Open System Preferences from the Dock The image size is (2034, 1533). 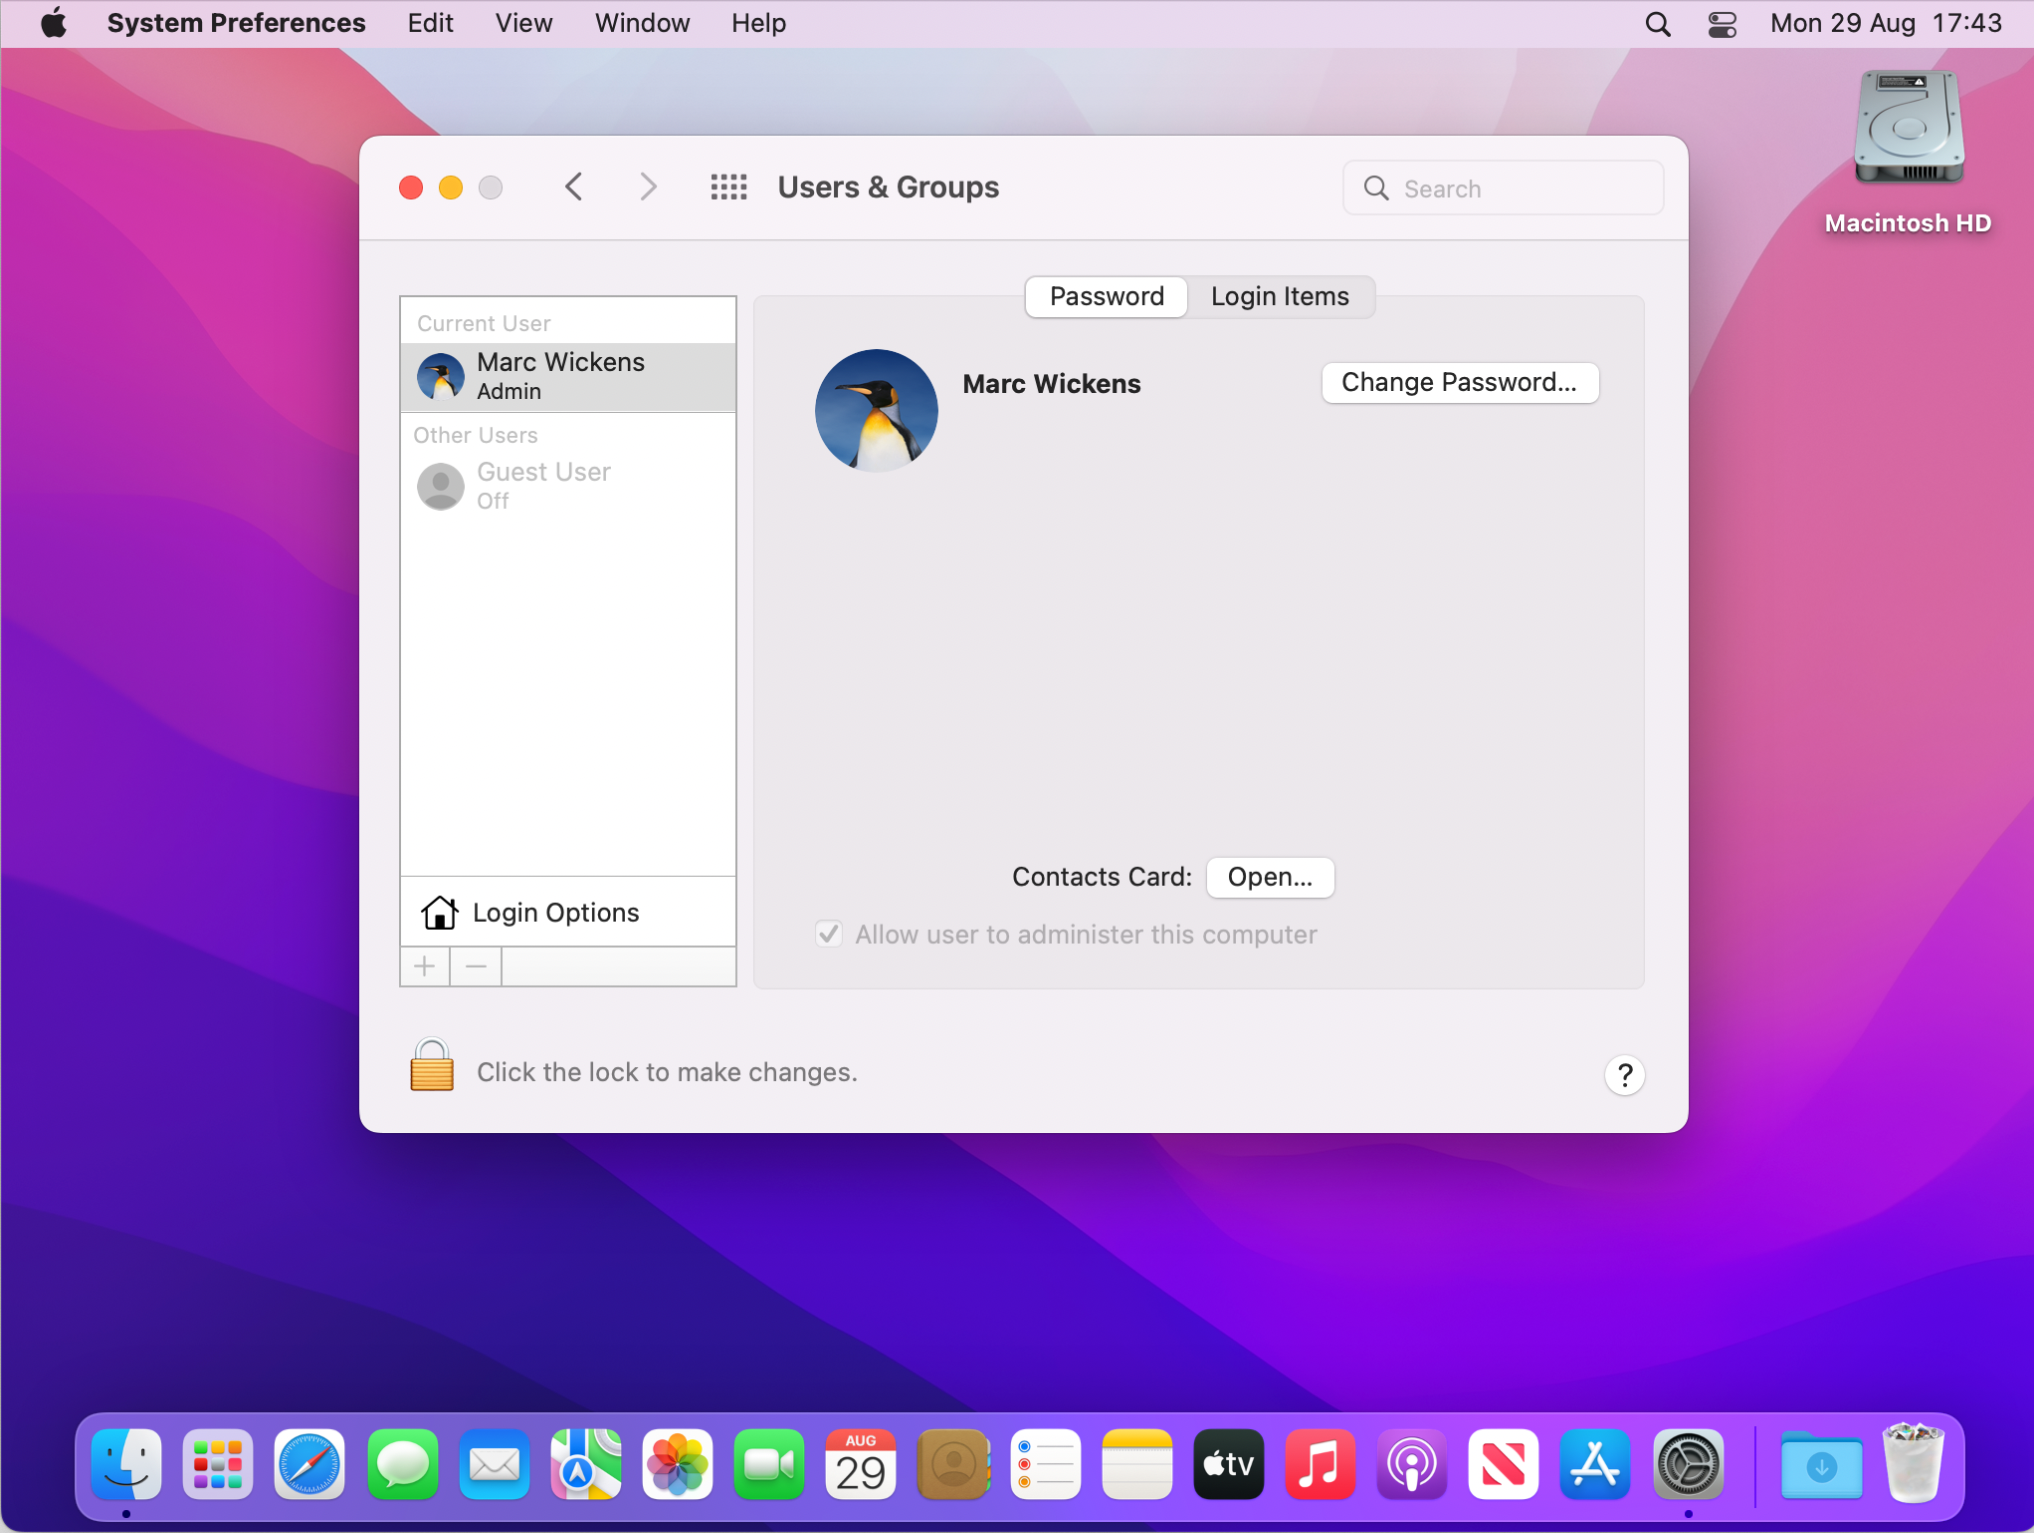[x=1688, y=1465]
